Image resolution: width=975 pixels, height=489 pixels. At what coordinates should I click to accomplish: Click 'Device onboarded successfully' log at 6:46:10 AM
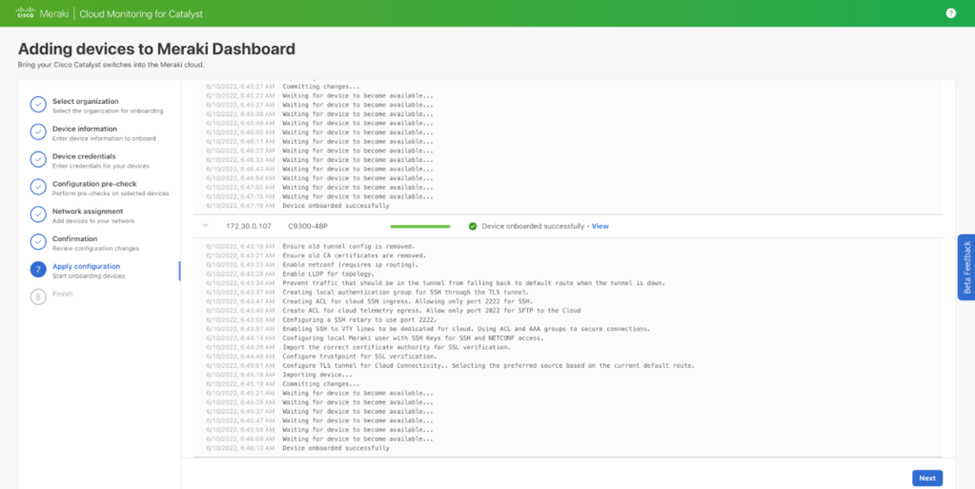point(336,448)
